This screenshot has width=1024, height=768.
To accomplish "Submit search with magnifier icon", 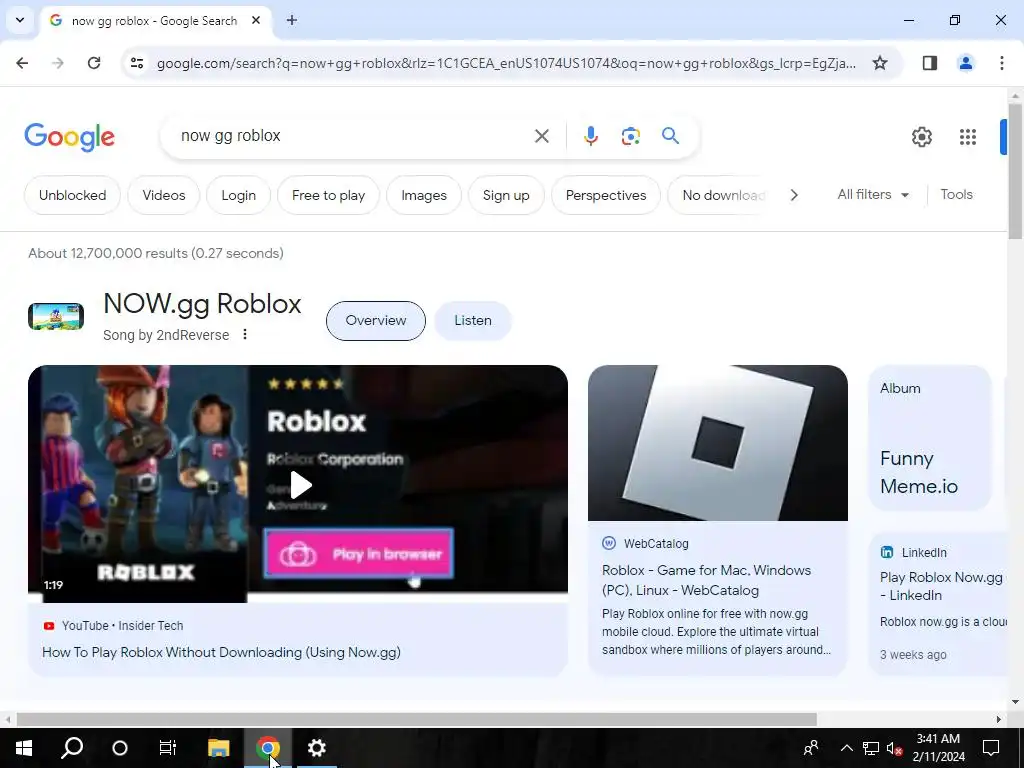I will point(670,136).
